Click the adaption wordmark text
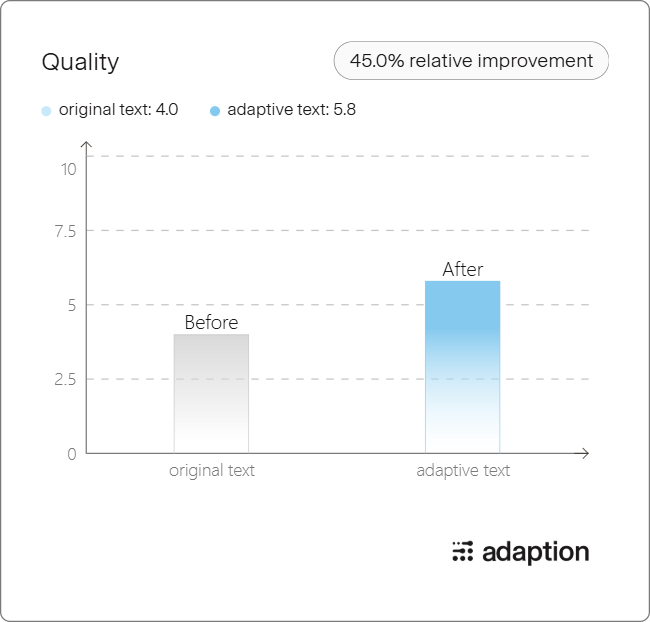This screenshot has width=650, height=622. tap(536, 553)
